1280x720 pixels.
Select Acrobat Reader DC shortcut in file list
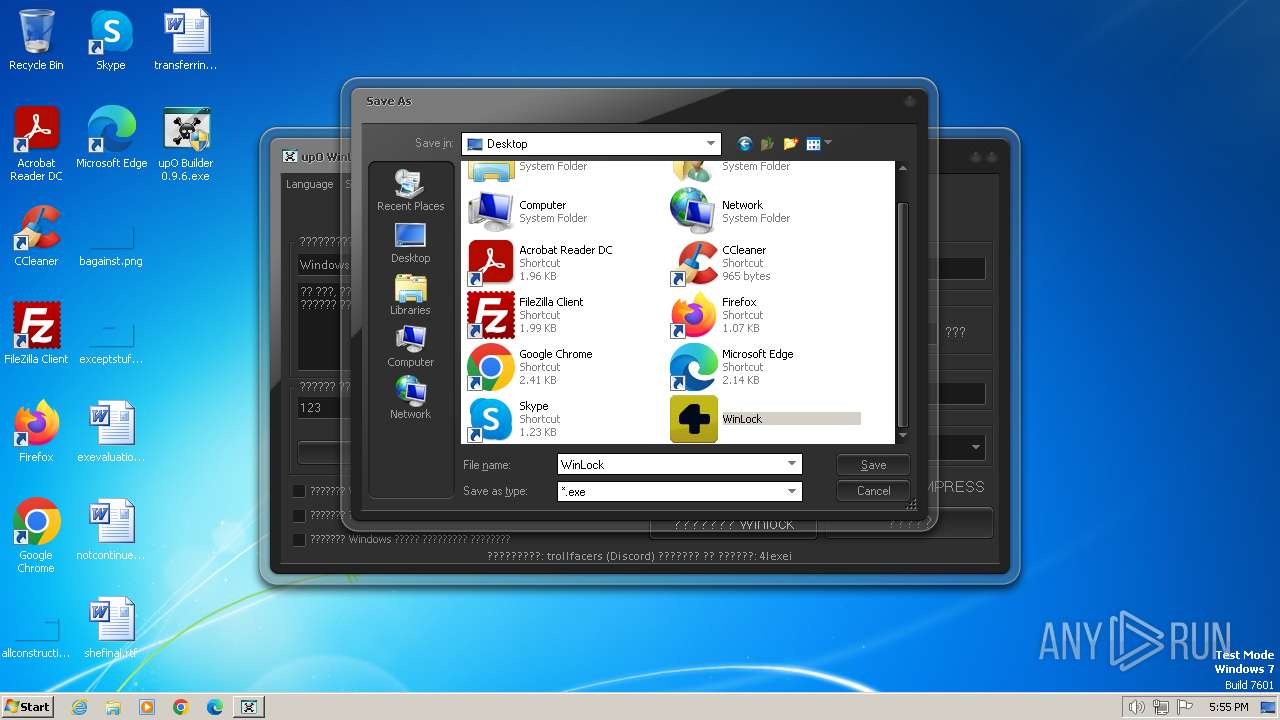click(x=541, y=262)
